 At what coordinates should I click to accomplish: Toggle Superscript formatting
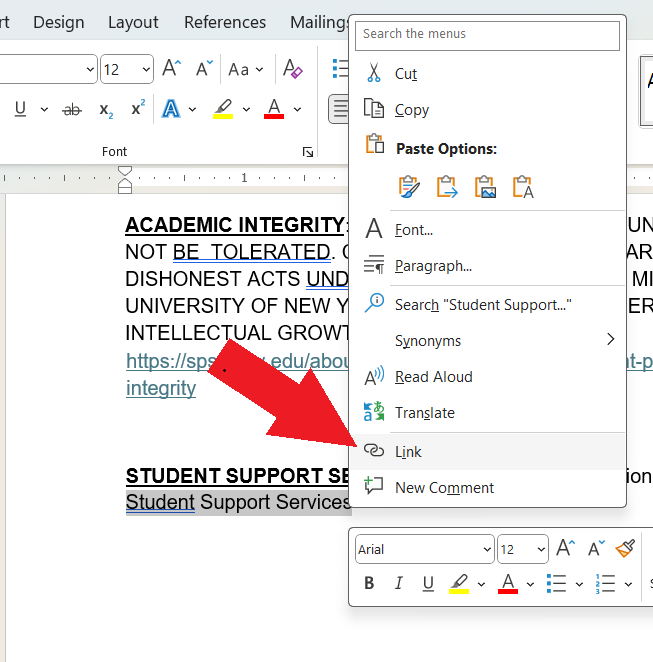(138, 108)
